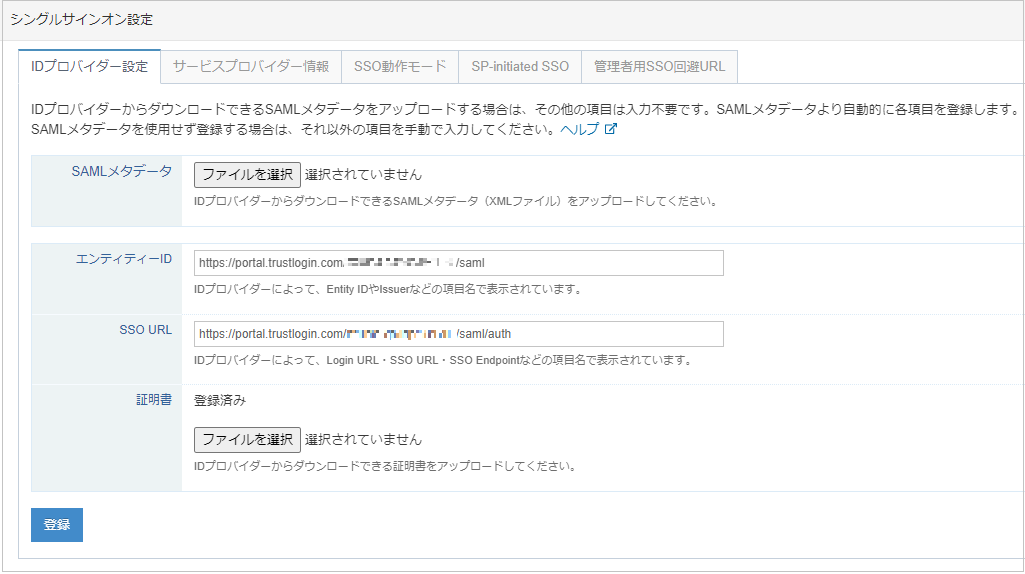Click the blue 登録 button
The height and width of the screenshot is (574, 1025).
[57, 524]
